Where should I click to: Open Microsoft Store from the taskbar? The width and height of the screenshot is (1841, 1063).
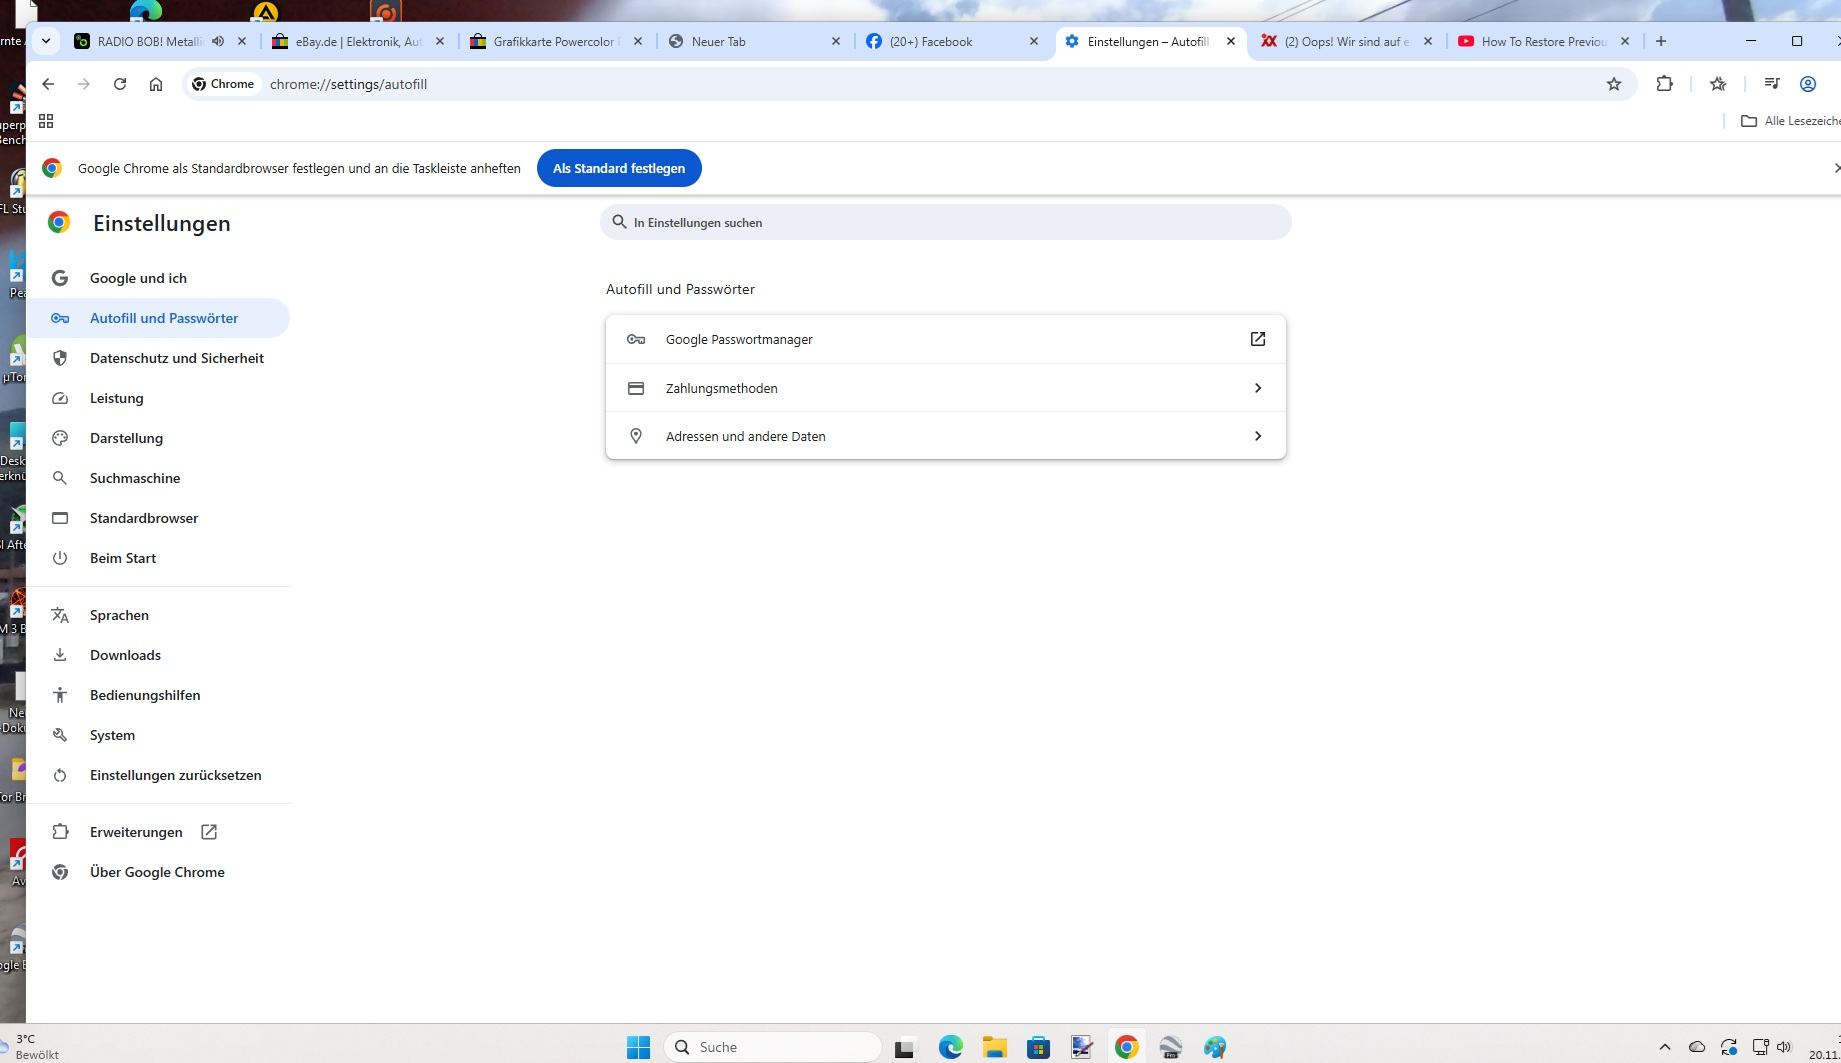(1038, 1046)
